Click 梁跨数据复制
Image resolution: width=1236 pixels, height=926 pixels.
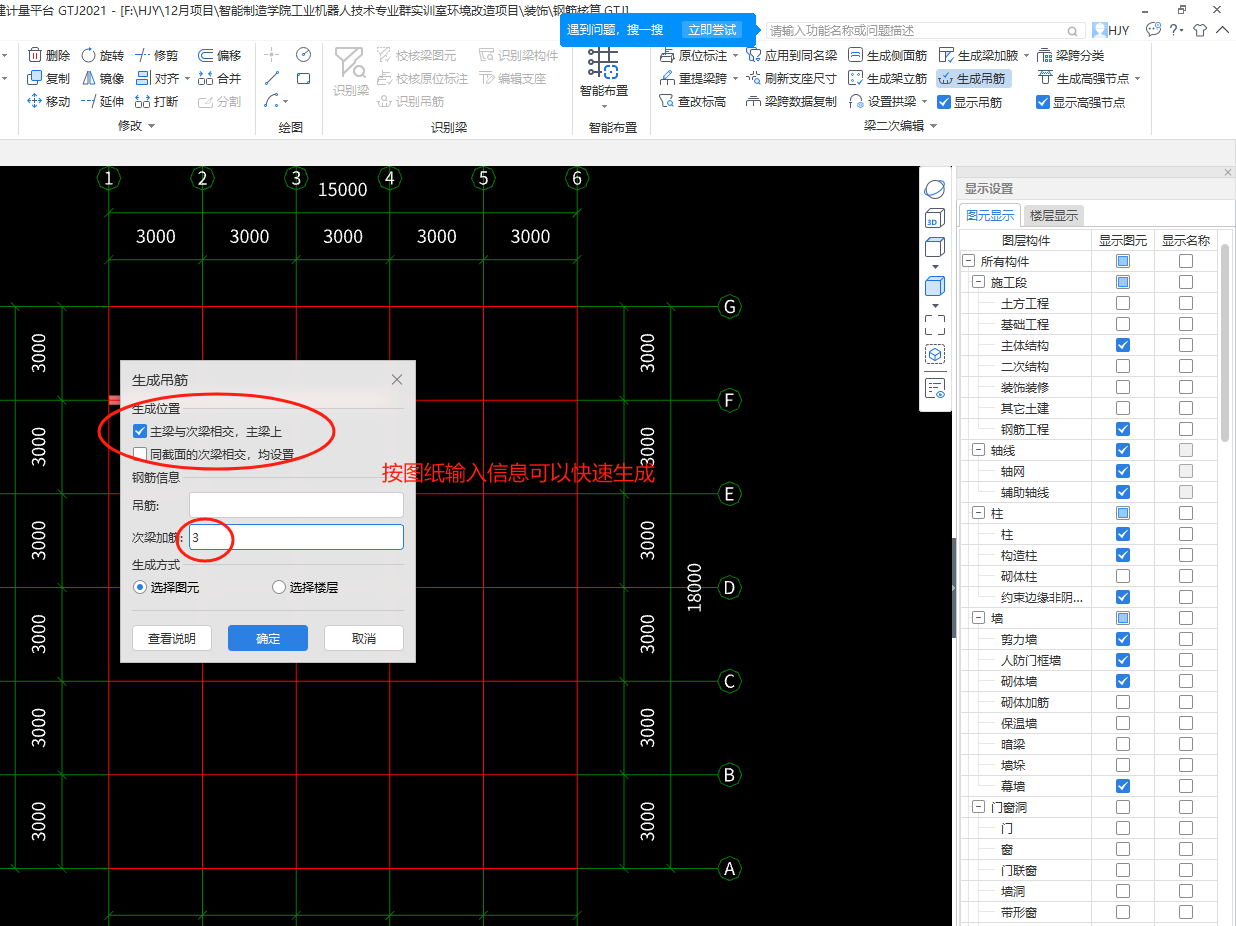[x=792, y=101]
